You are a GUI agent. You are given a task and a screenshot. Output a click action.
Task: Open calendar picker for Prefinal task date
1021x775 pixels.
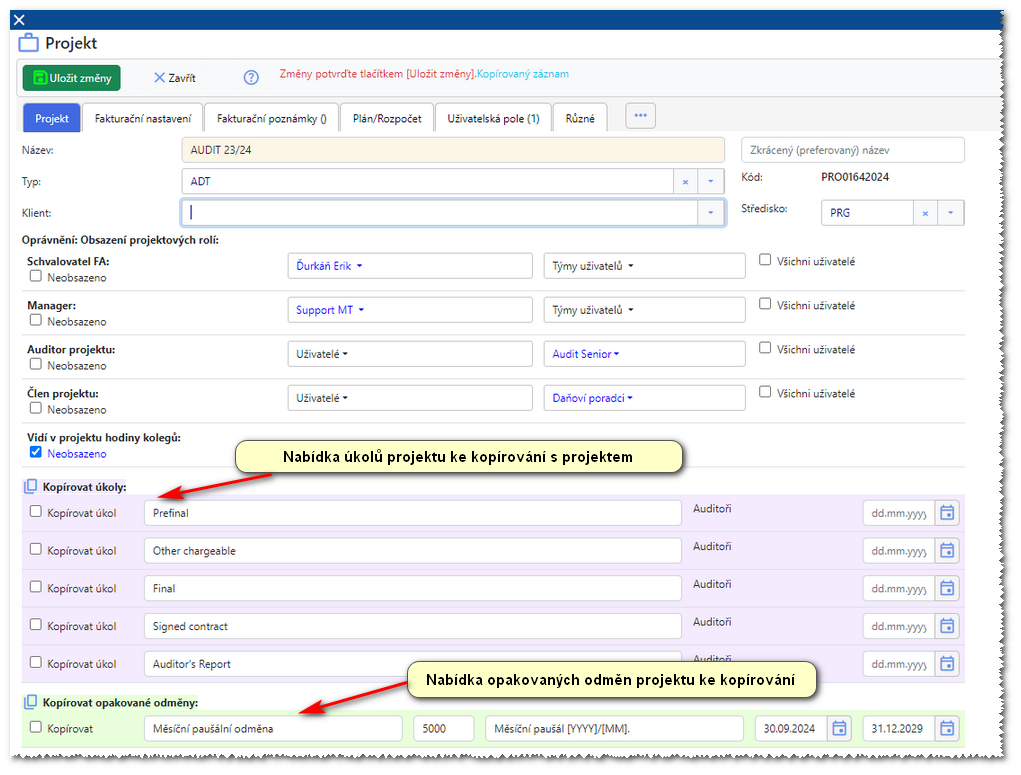tap(947, 513)
